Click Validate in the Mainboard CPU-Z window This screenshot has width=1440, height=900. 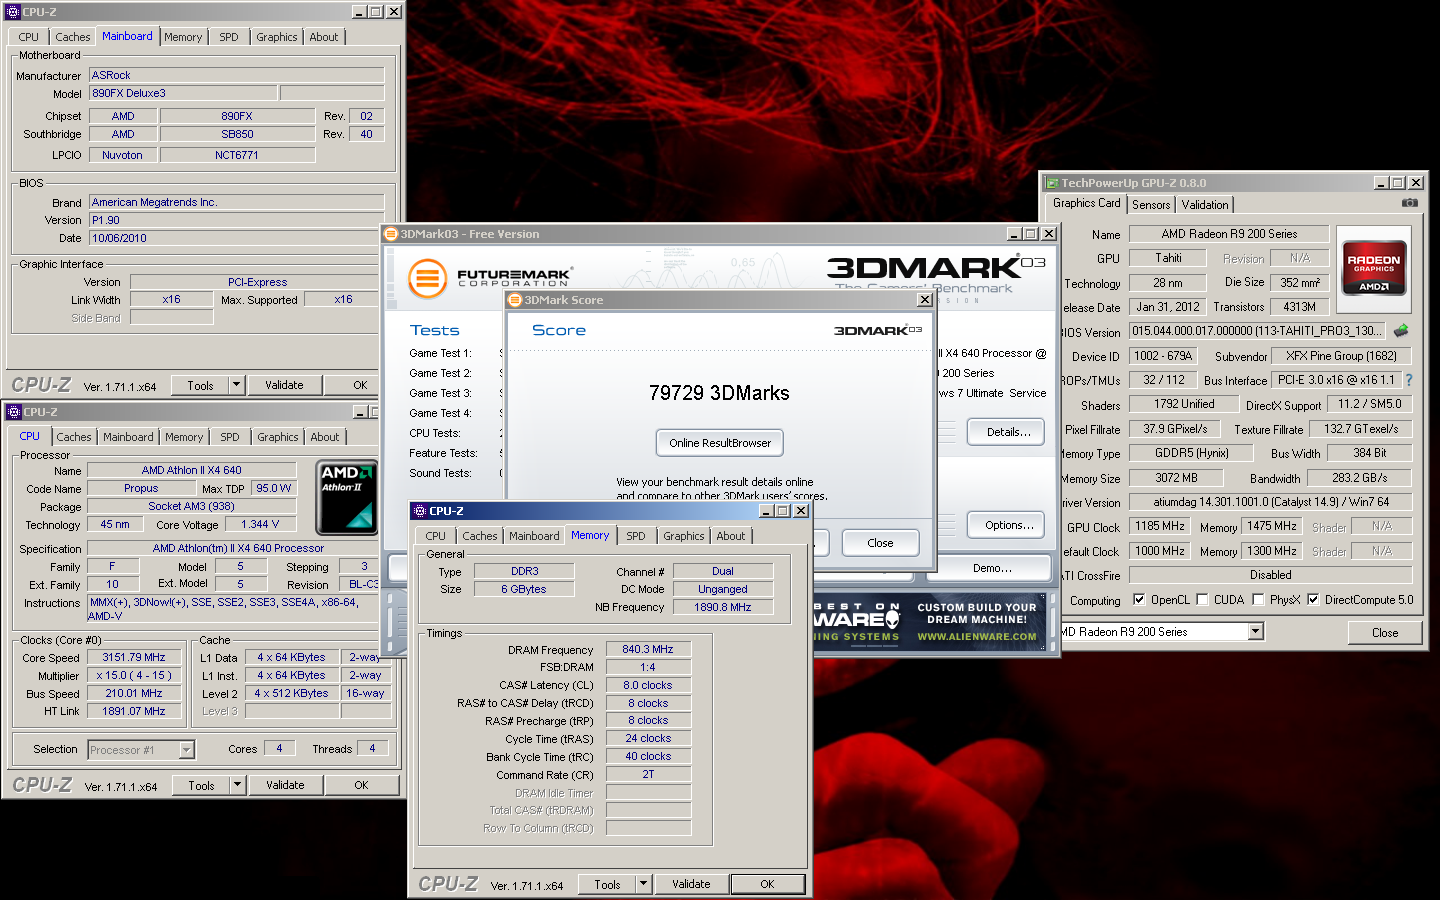(284, 385)
